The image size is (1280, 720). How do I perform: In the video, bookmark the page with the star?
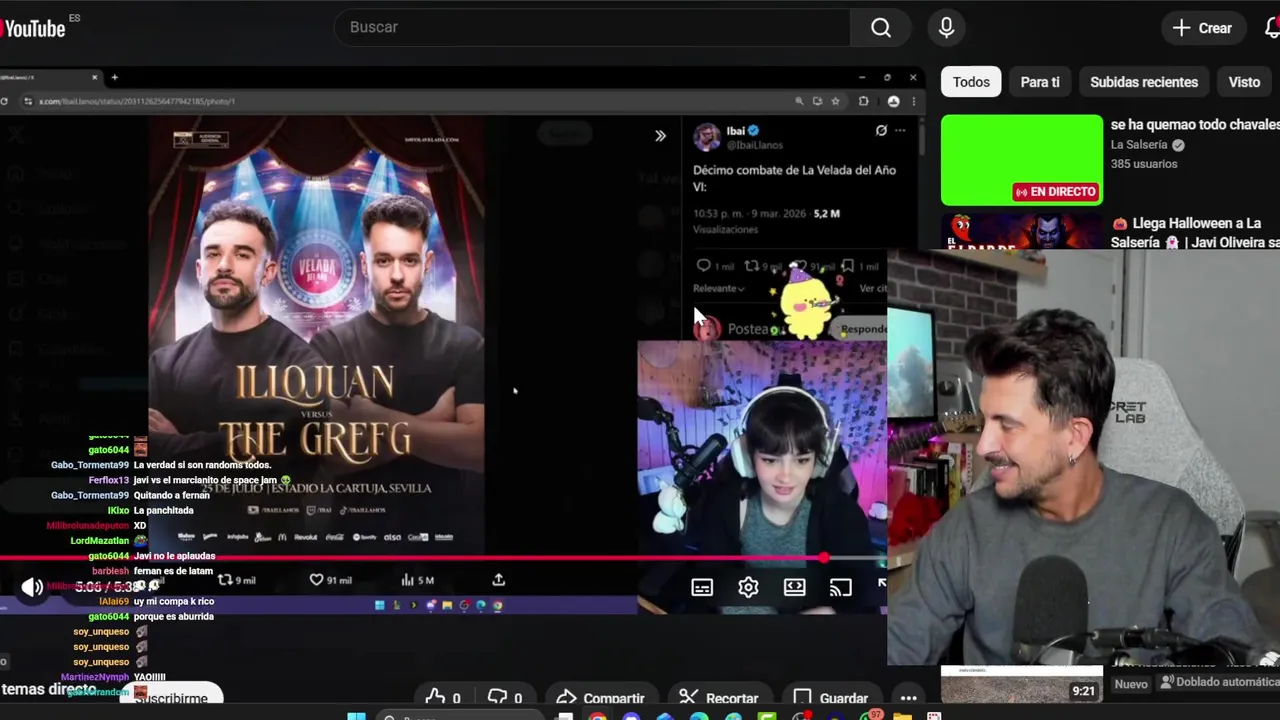835,101
